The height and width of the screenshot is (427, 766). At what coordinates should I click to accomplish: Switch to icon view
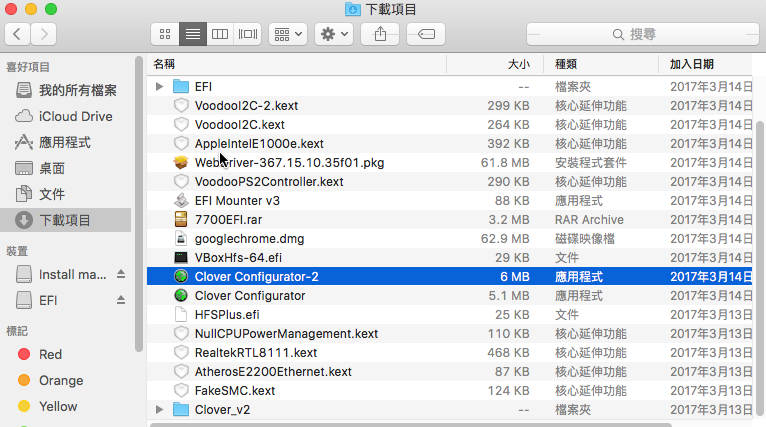[x=165, y=34]
